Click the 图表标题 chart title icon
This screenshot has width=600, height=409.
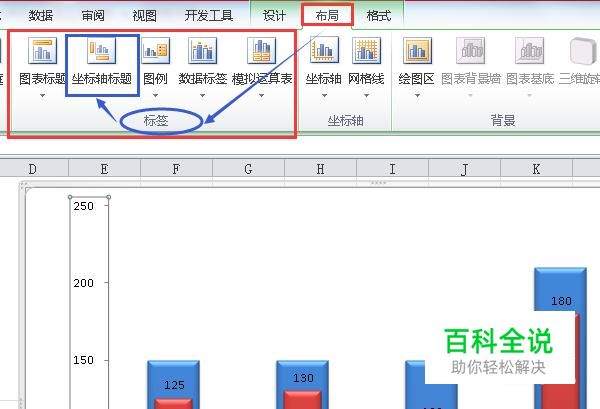coord(42,51)
